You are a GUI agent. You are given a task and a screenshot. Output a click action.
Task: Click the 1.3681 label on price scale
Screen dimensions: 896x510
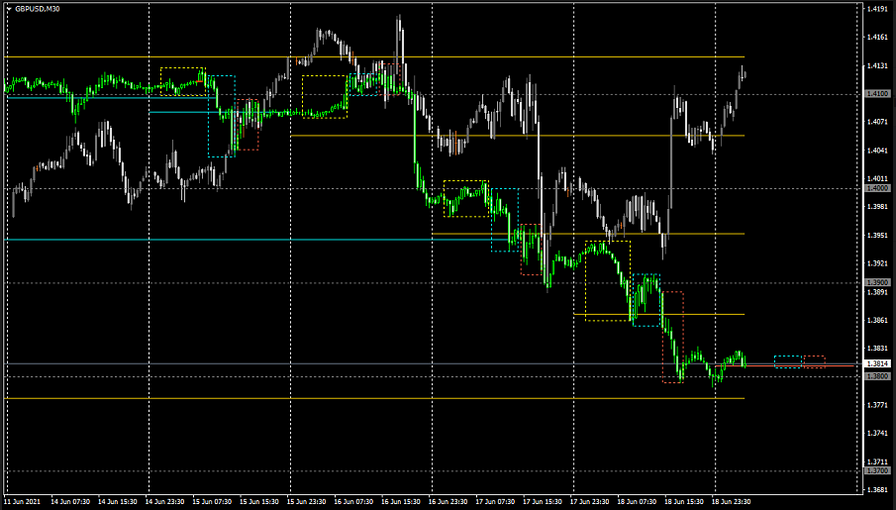point(878,490)
